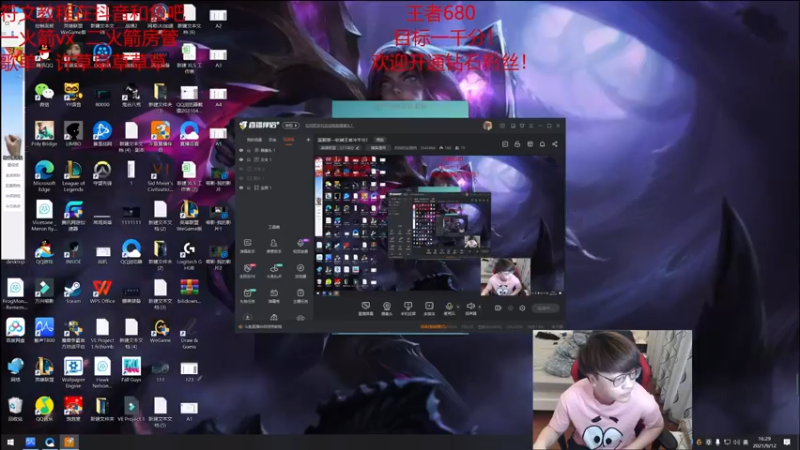Select the orange highlighted scene tab
This screenshot has width=800, height=450.
289,140
